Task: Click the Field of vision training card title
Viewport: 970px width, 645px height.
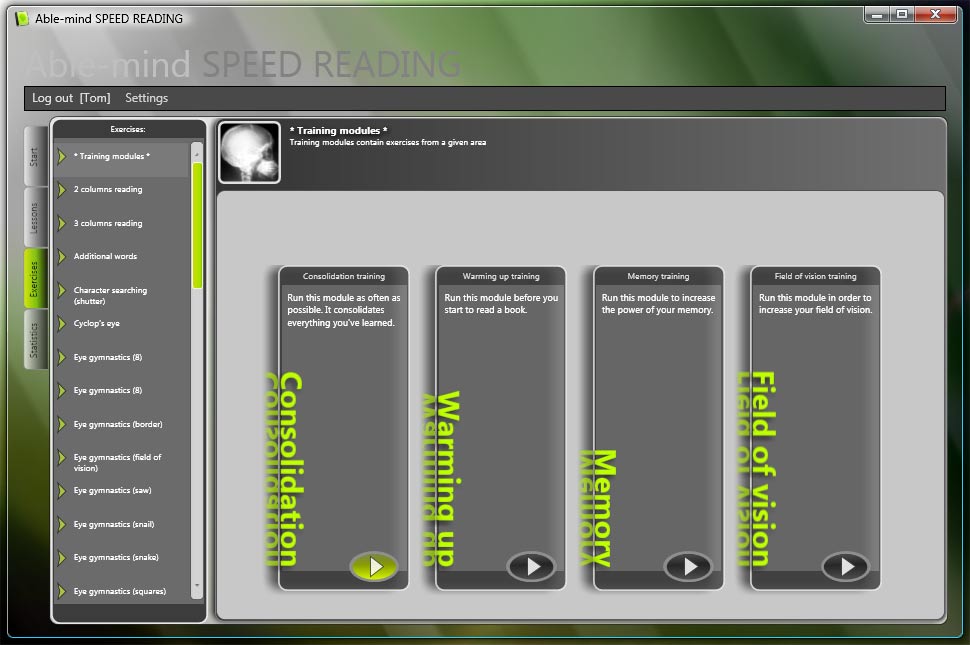Action: (x=815, y=276)
